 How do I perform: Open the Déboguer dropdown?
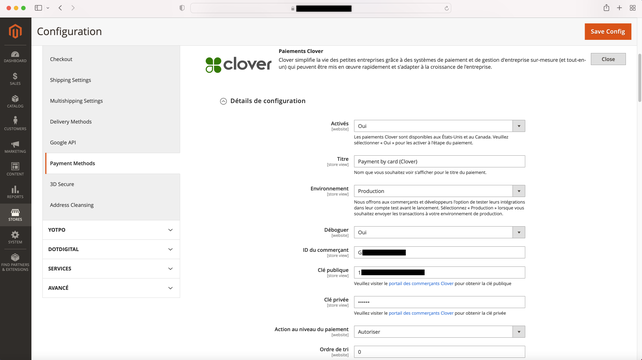(x=439, y=232)
